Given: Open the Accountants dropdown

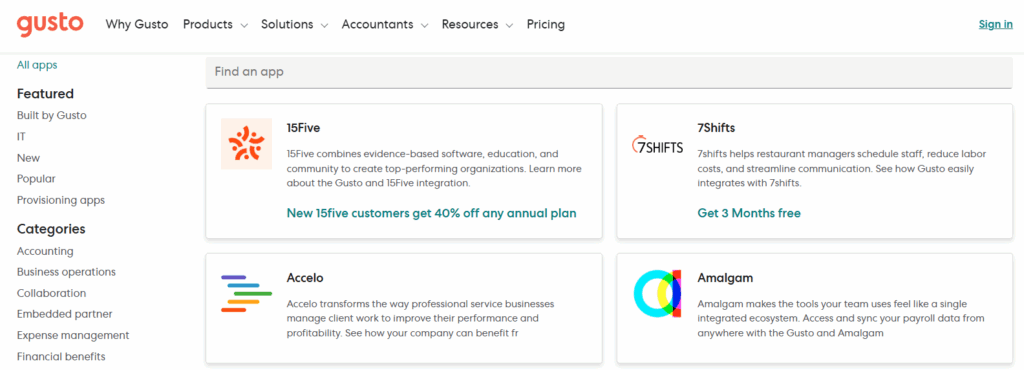Looking at the screenshot, I should [385, 25].
